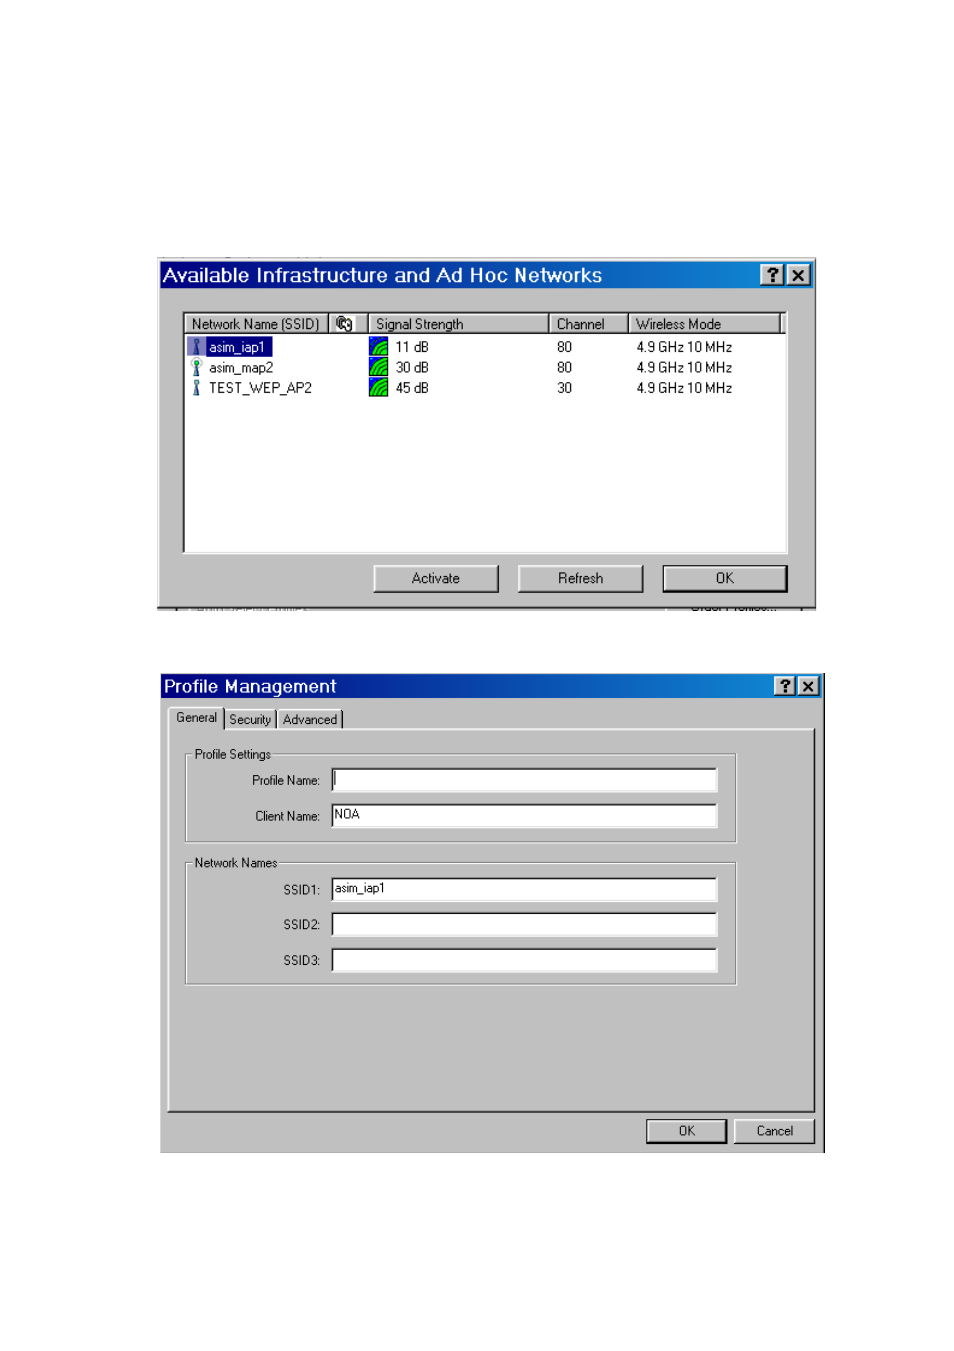Click signal strength icon for 30 dB
This screenshot has width=954, height=1351.
pos(378,367)
